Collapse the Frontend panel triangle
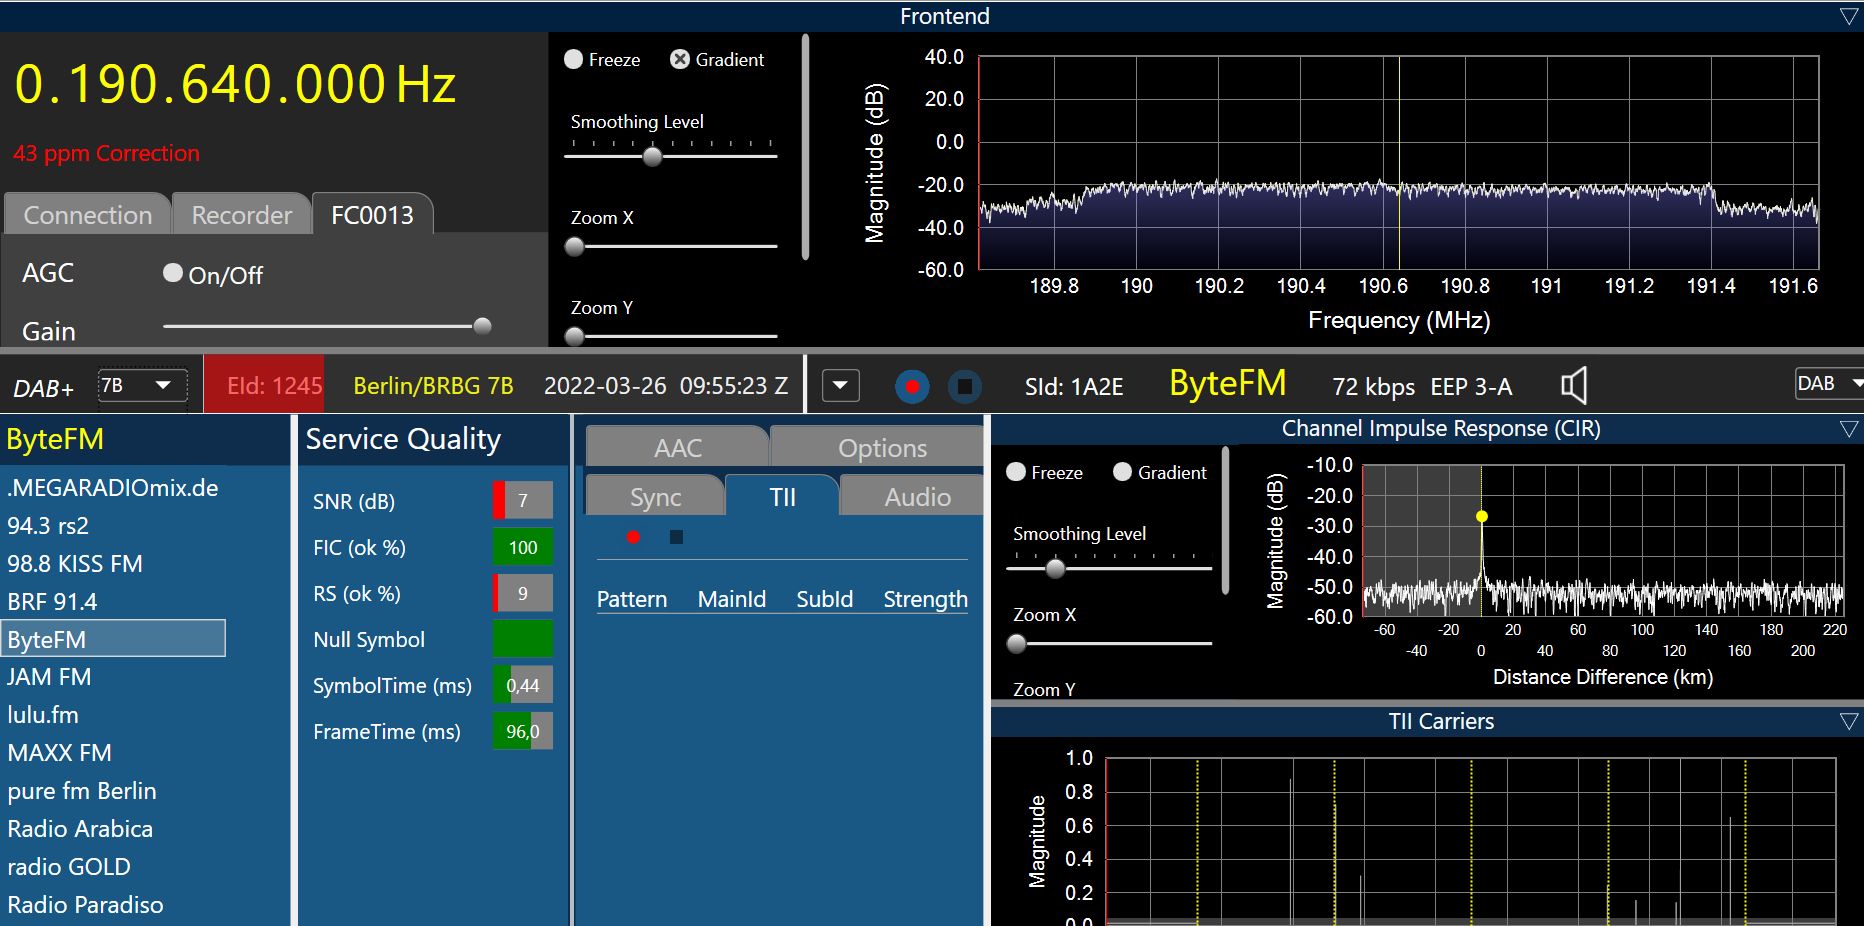1864x926 pixels. click(x=1848, y=17)
